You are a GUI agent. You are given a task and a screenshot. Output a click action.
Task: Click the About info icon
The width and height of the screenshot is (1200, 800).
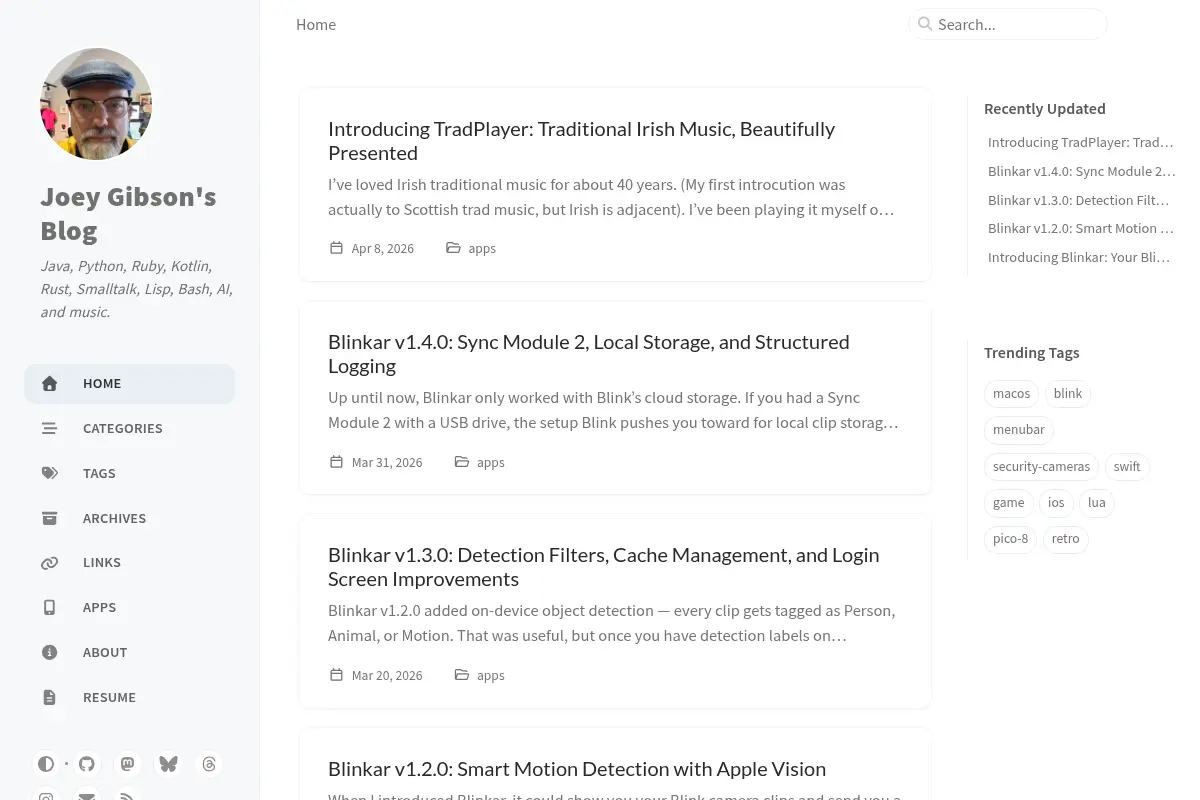point(49,652)
